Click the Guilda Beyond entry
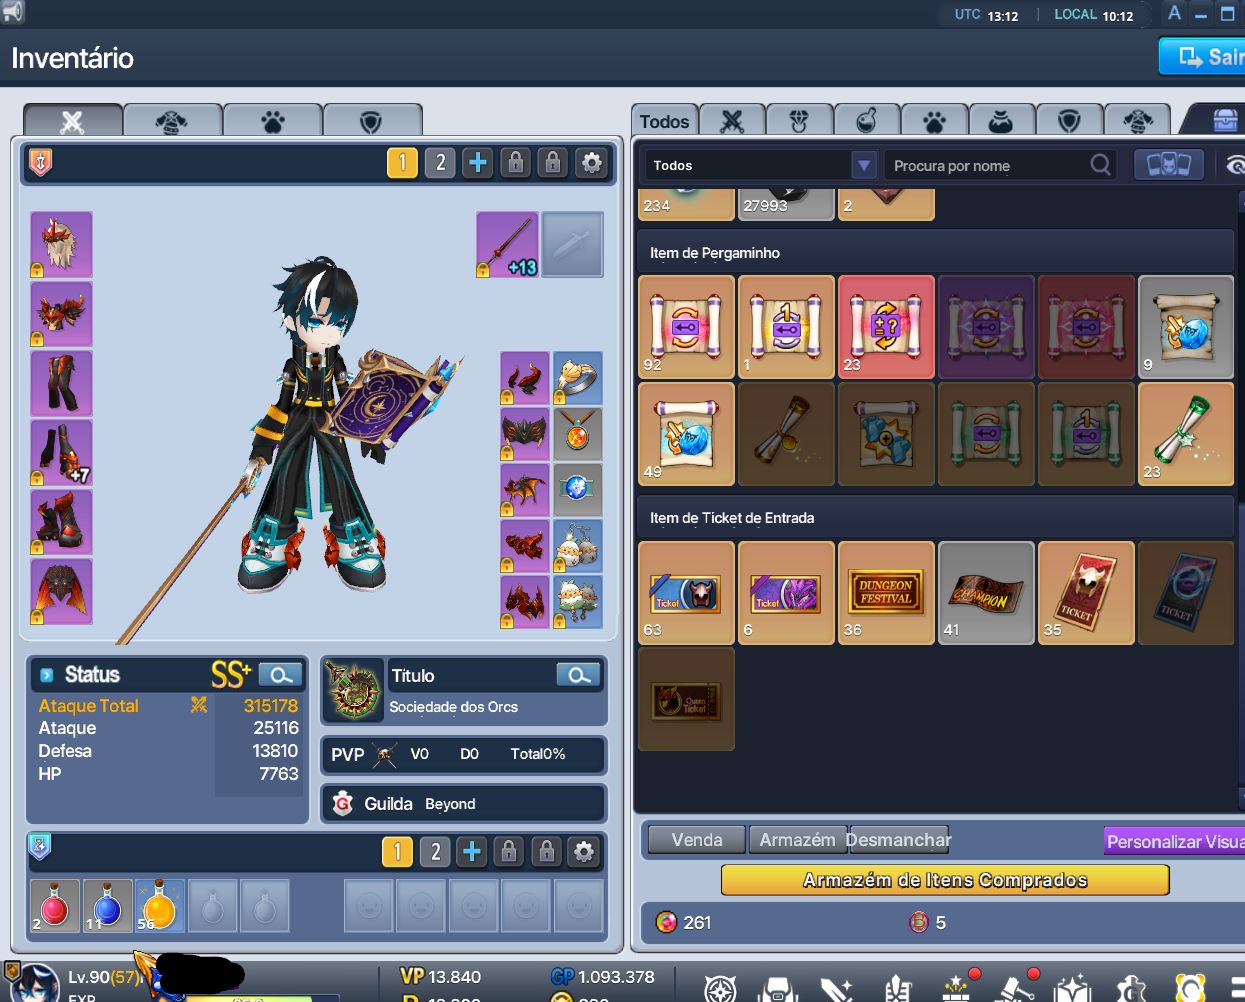Viewport: 1245px width, 1002px height. [464, 803]
